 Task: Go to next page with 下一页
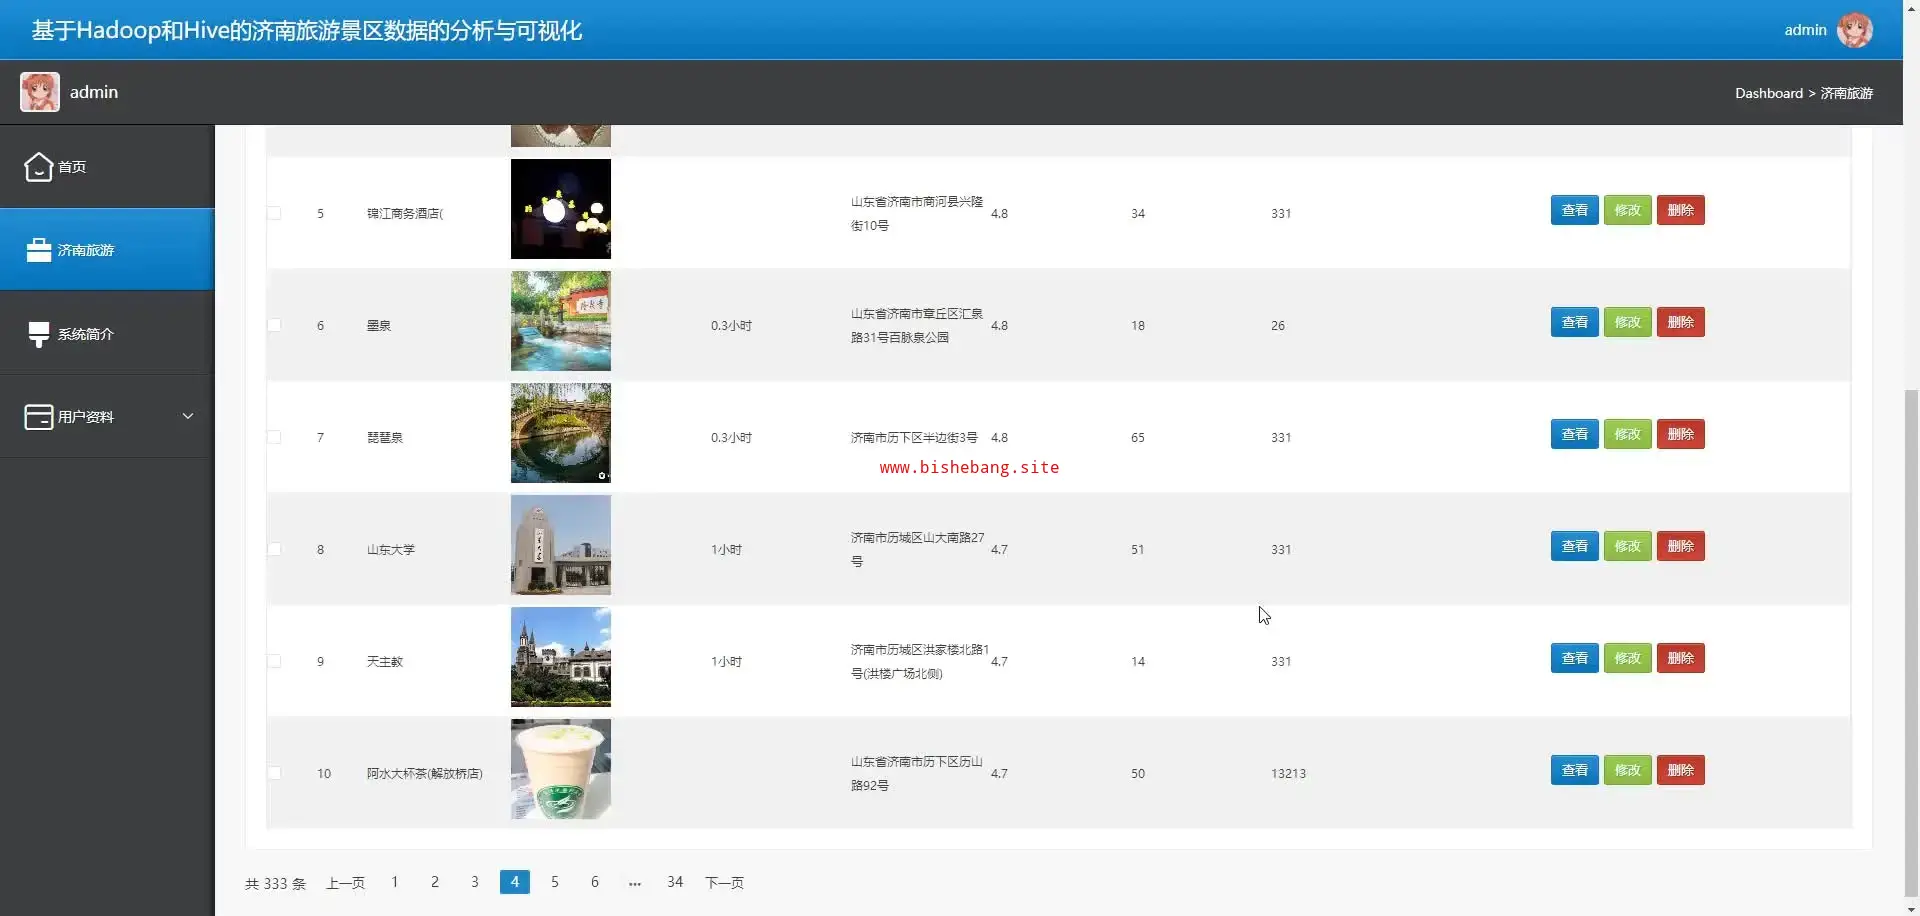[724, 883]
